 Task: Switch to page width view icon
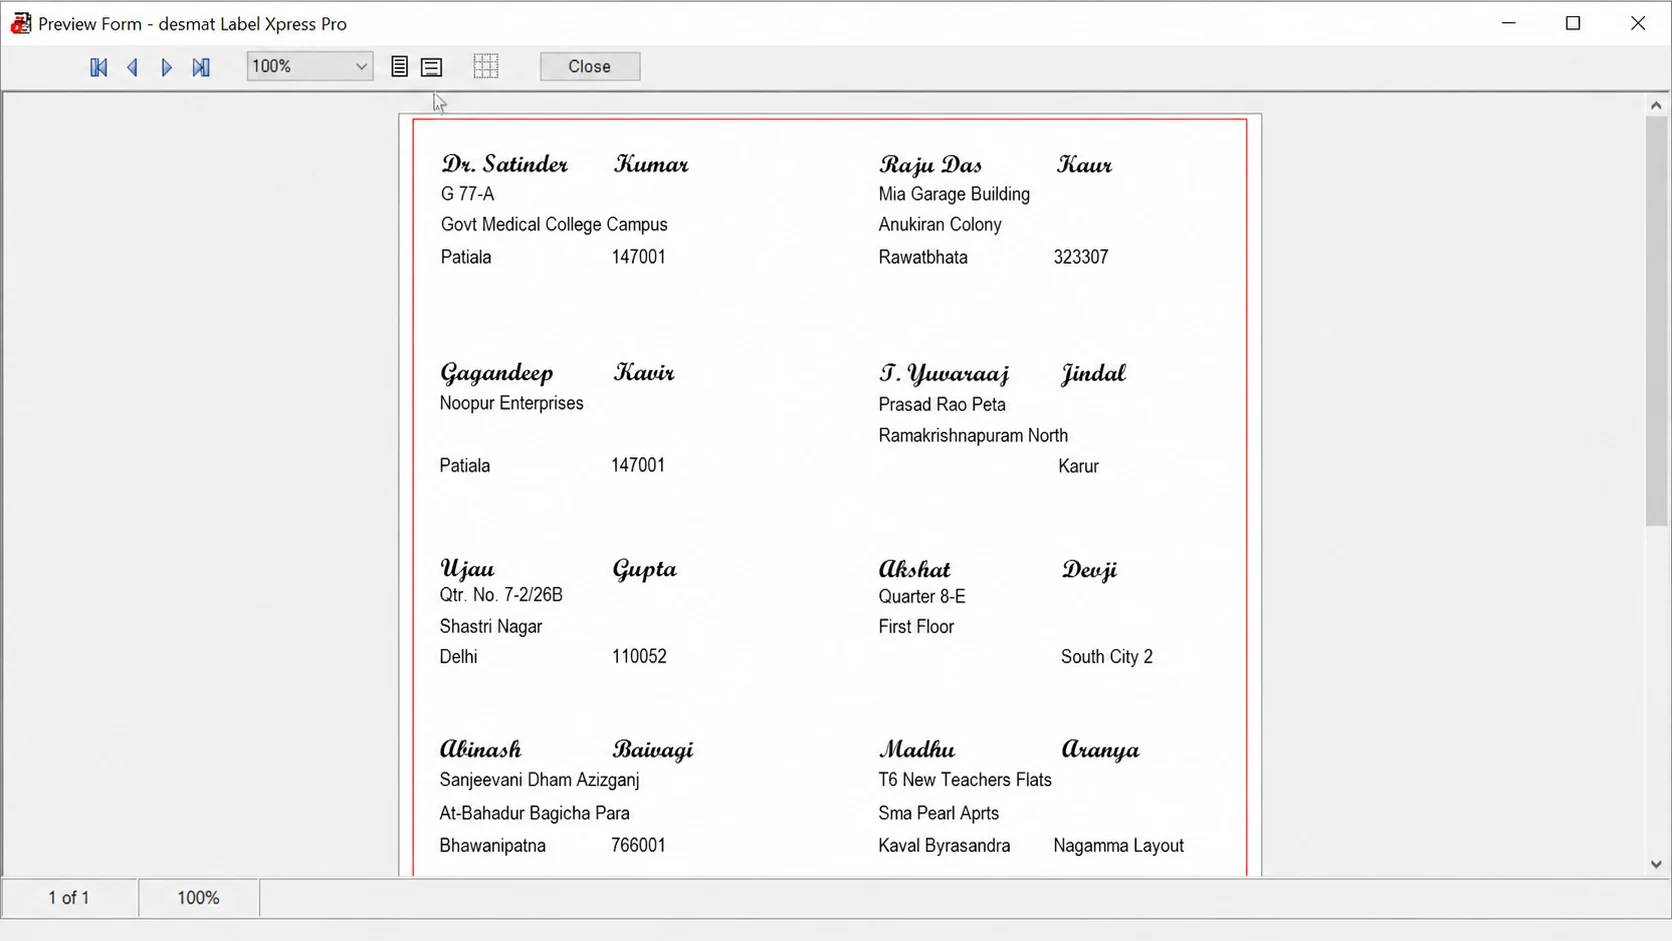click(432, 67)
